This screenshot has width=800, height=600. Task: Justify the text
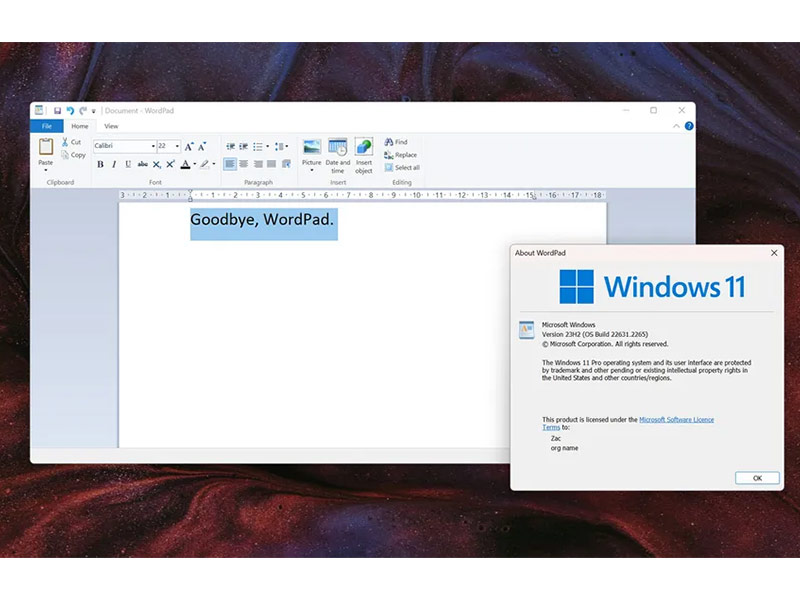271,164
